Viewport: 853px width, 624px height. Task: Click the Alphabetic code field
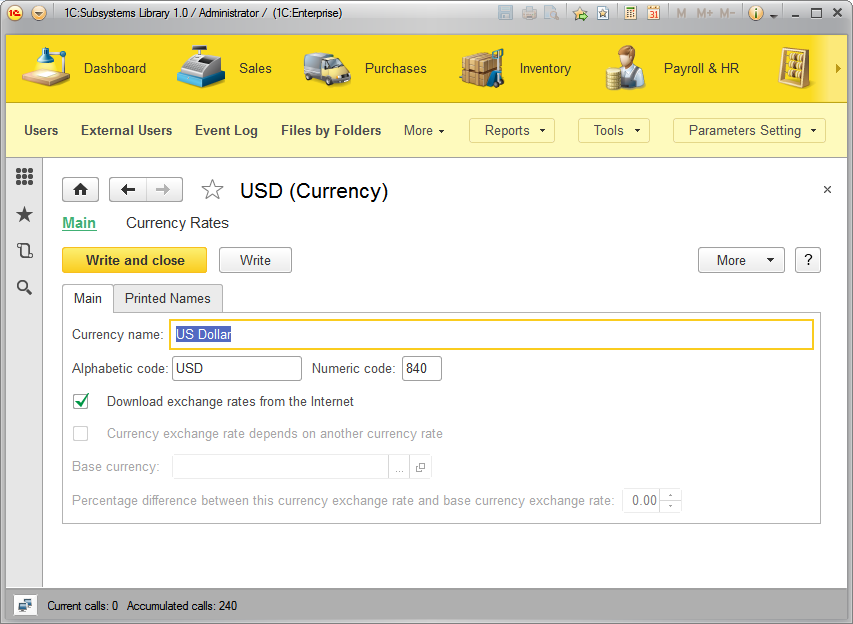[237, 368]
